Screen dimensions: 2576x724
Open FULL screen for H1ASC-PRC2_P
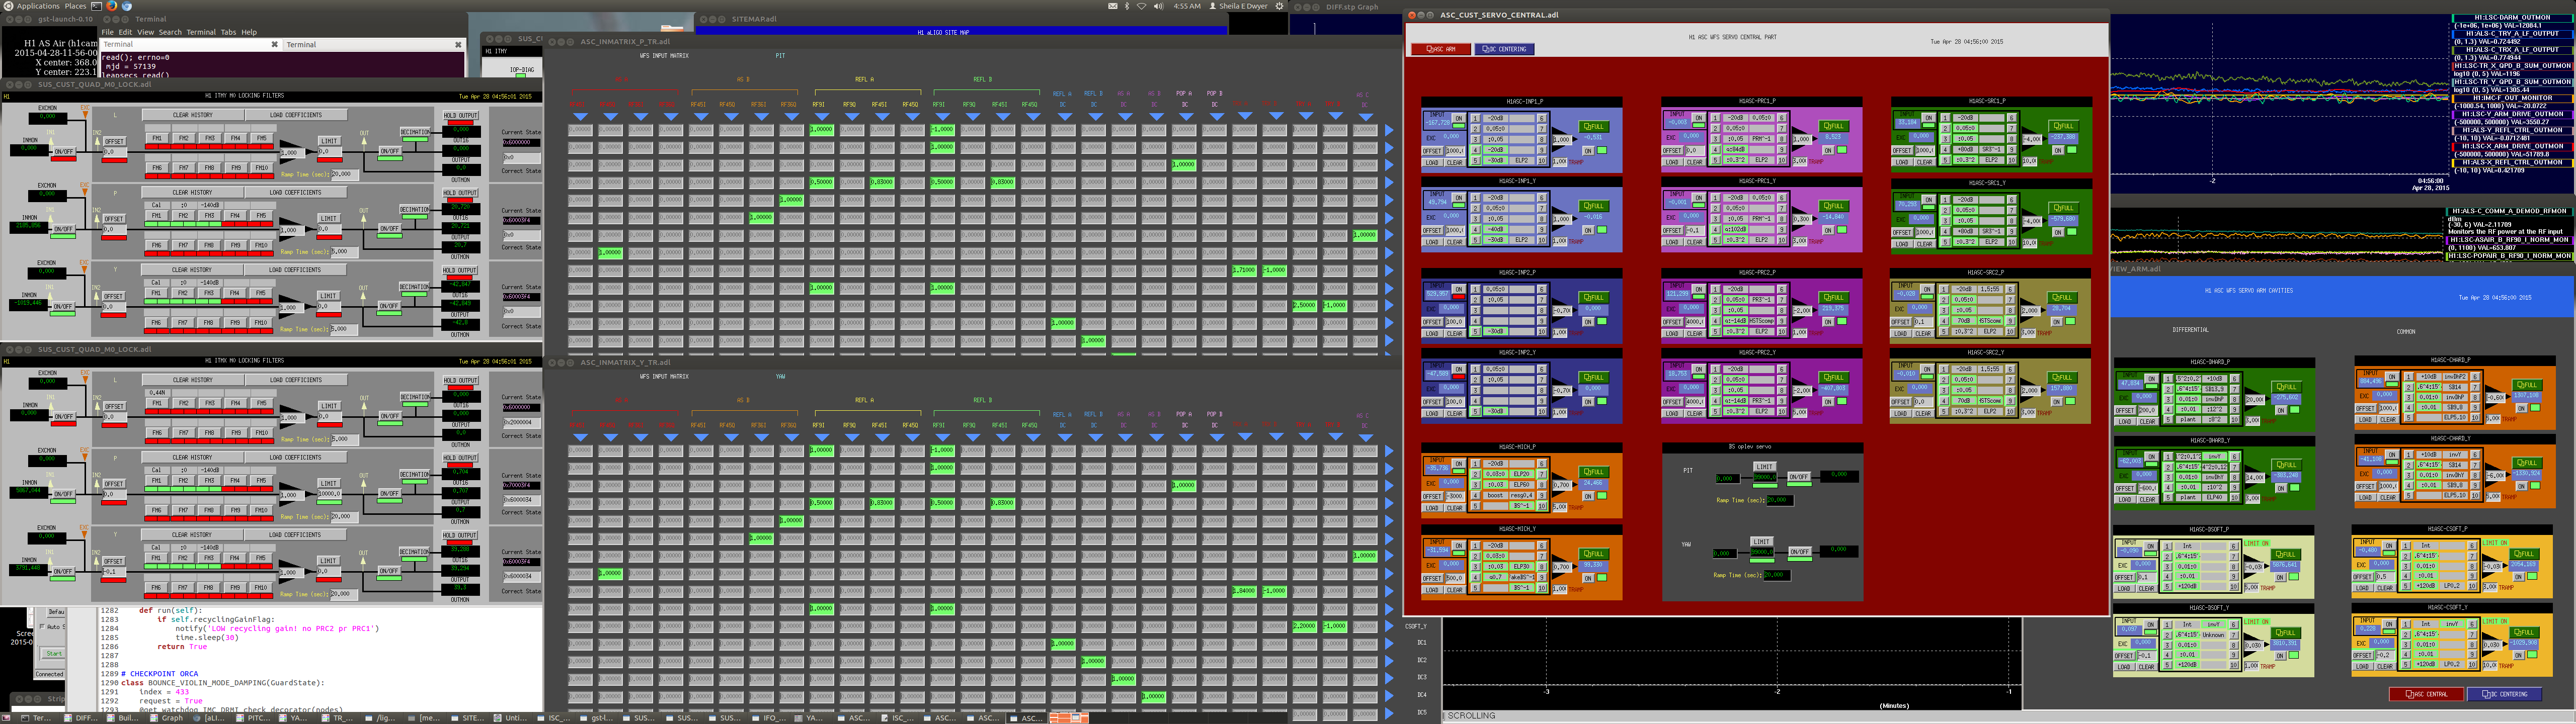point(1834,297)
